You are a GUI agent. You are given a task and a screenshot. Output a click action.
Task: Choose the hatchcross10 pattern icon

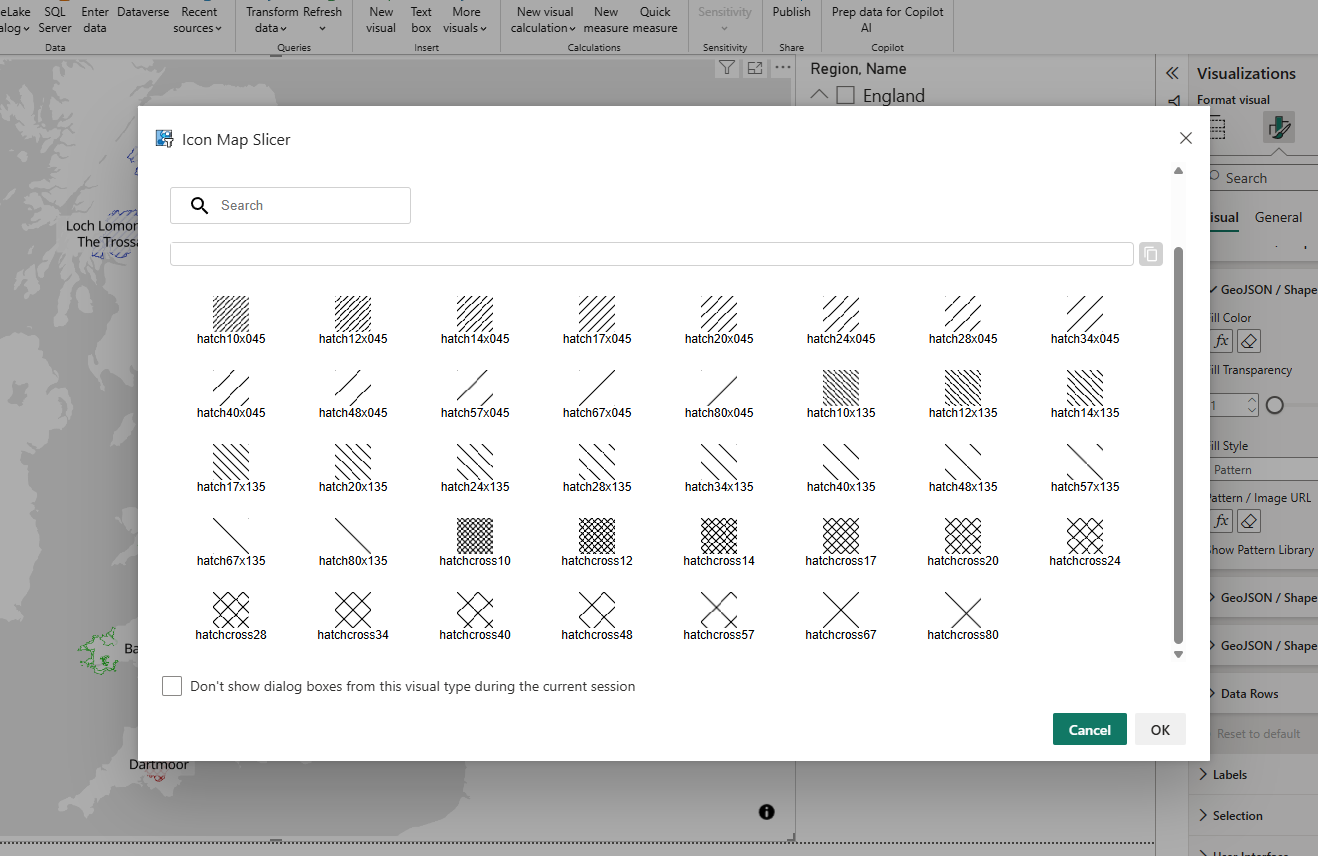tap(475, 536)
